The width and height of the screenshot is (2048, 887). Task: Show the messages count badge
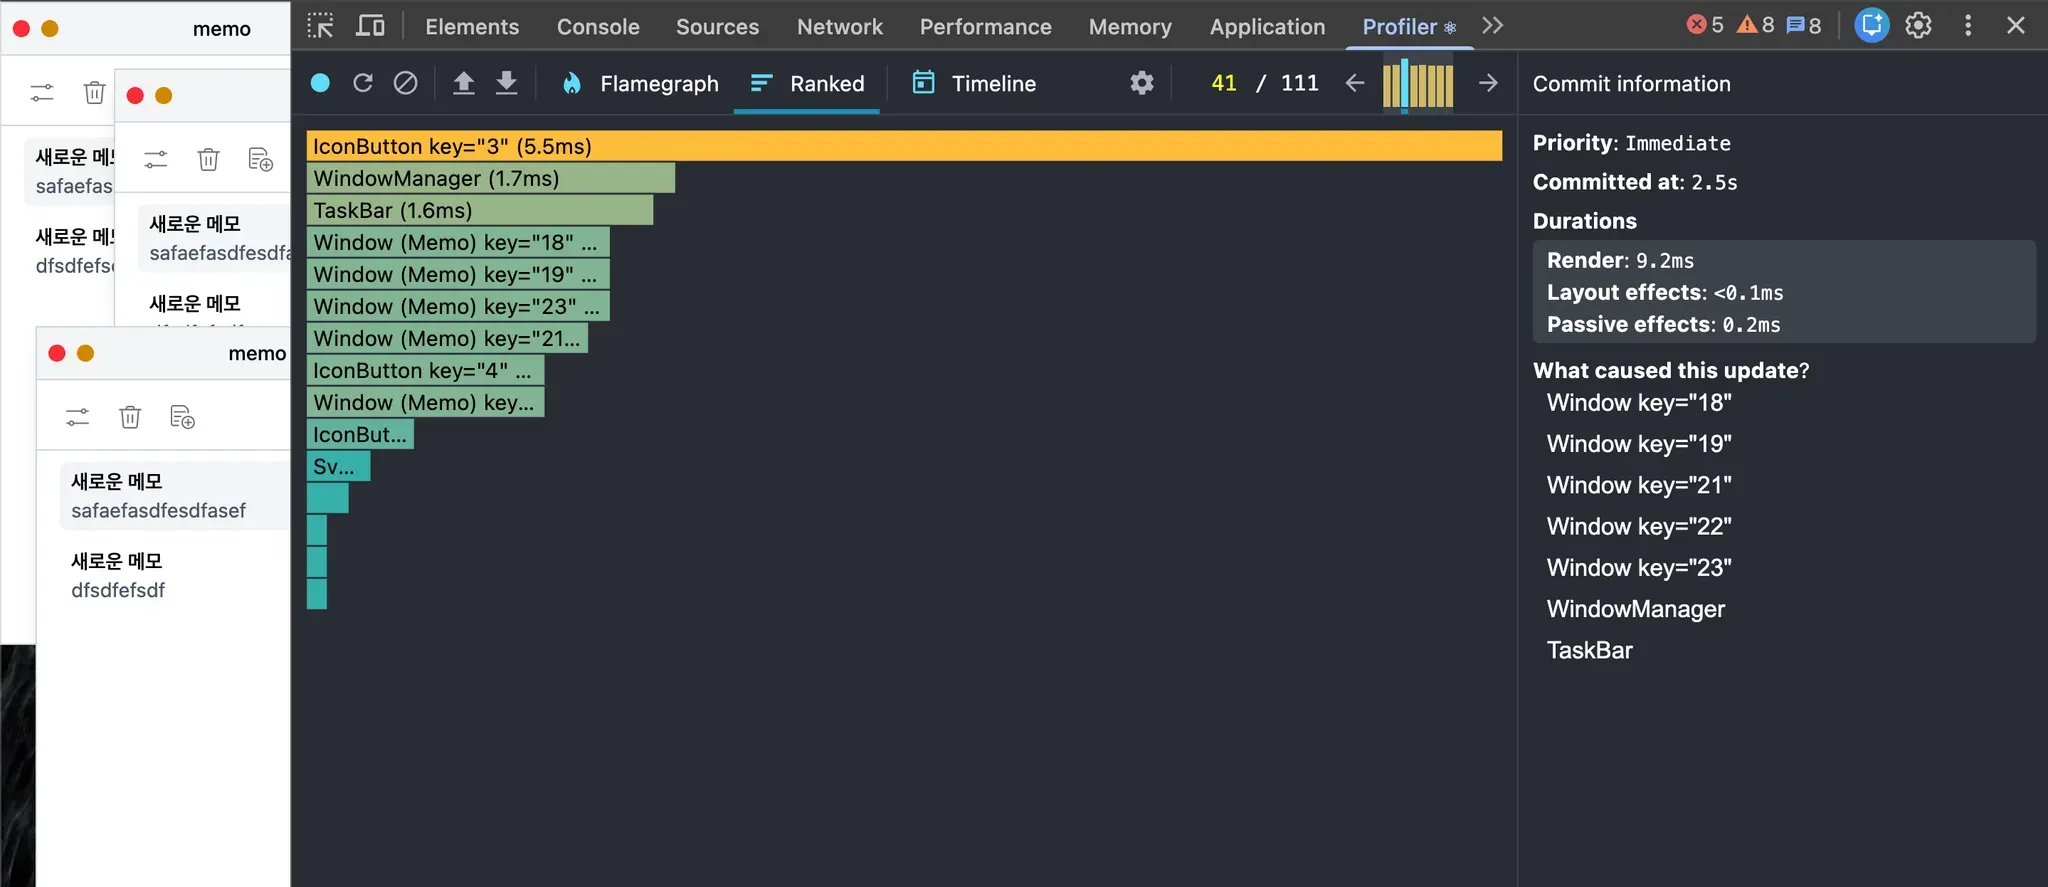[1804, 25]
